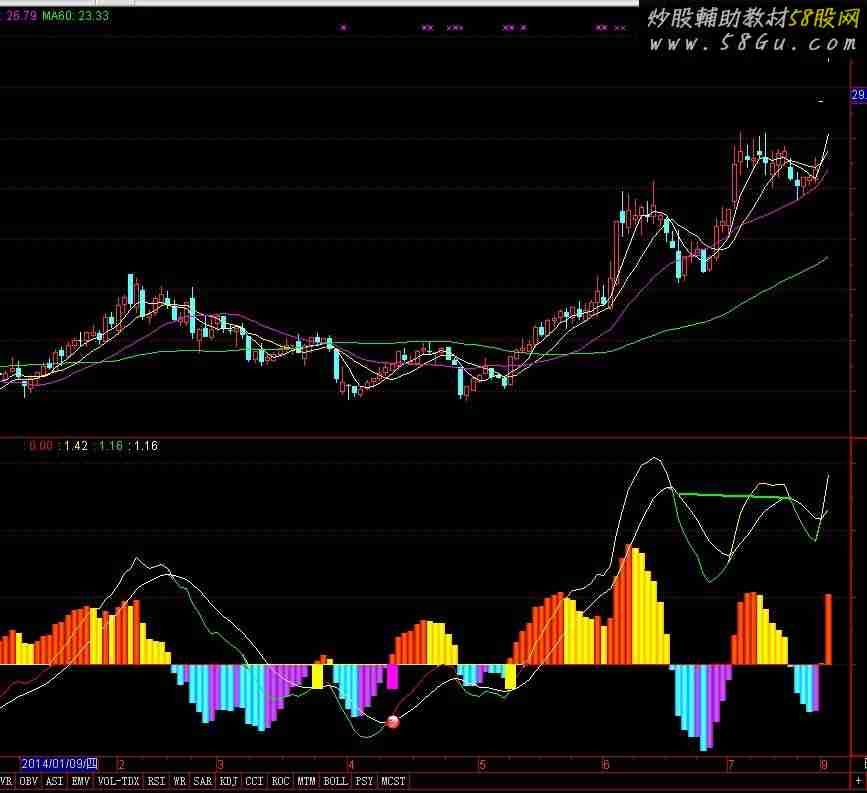The width and height of the screenshot is (867, 793).
Task: Show the MTM indicator
Action: tap(307, 780)
